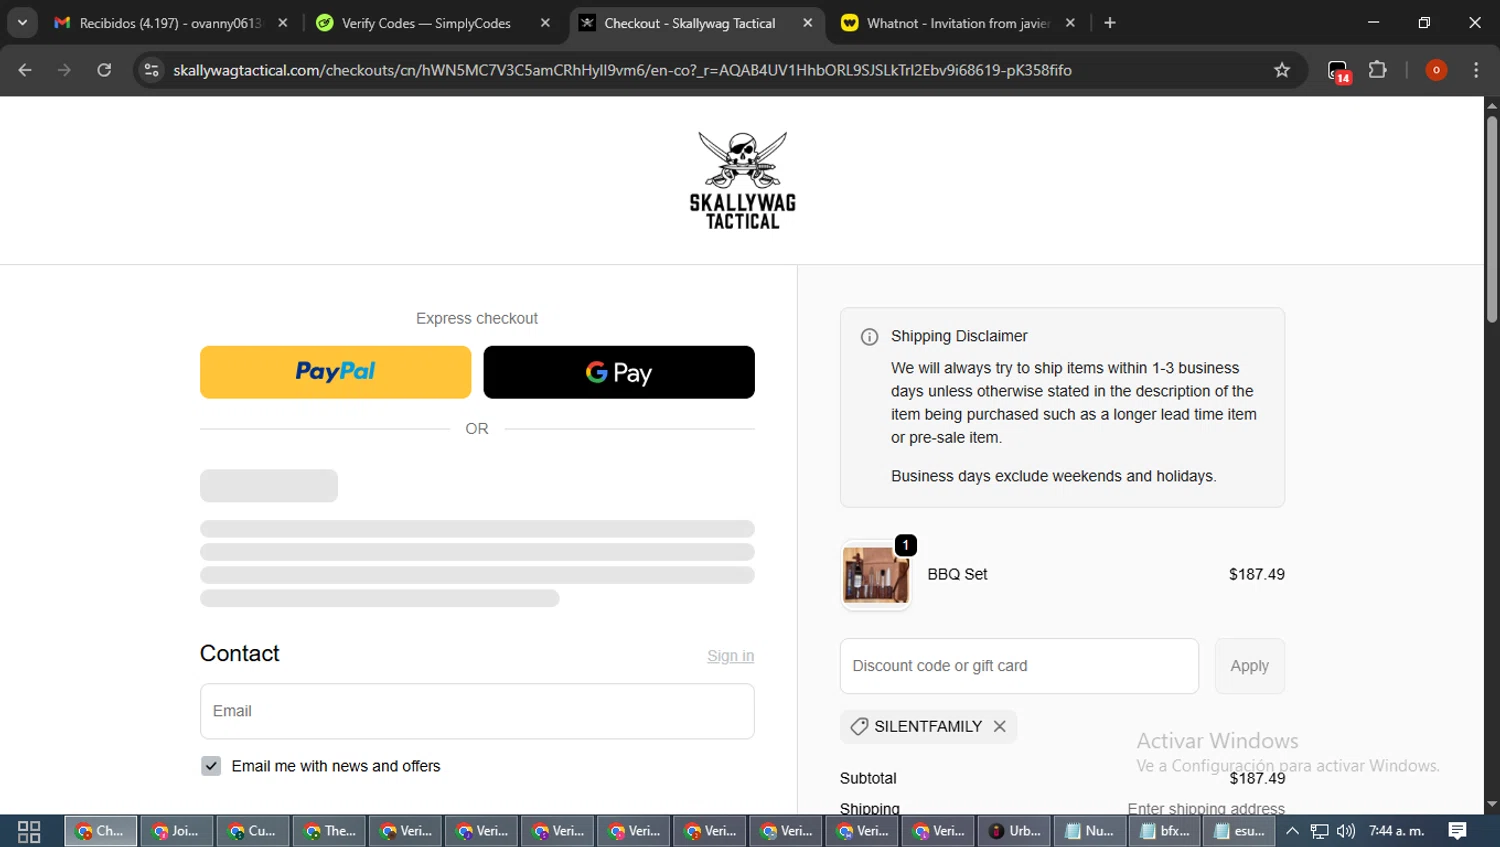Bookmark this page with the star
Image resolution: width=1500 pixels, height=847 pixels.
pos(1282,70)
